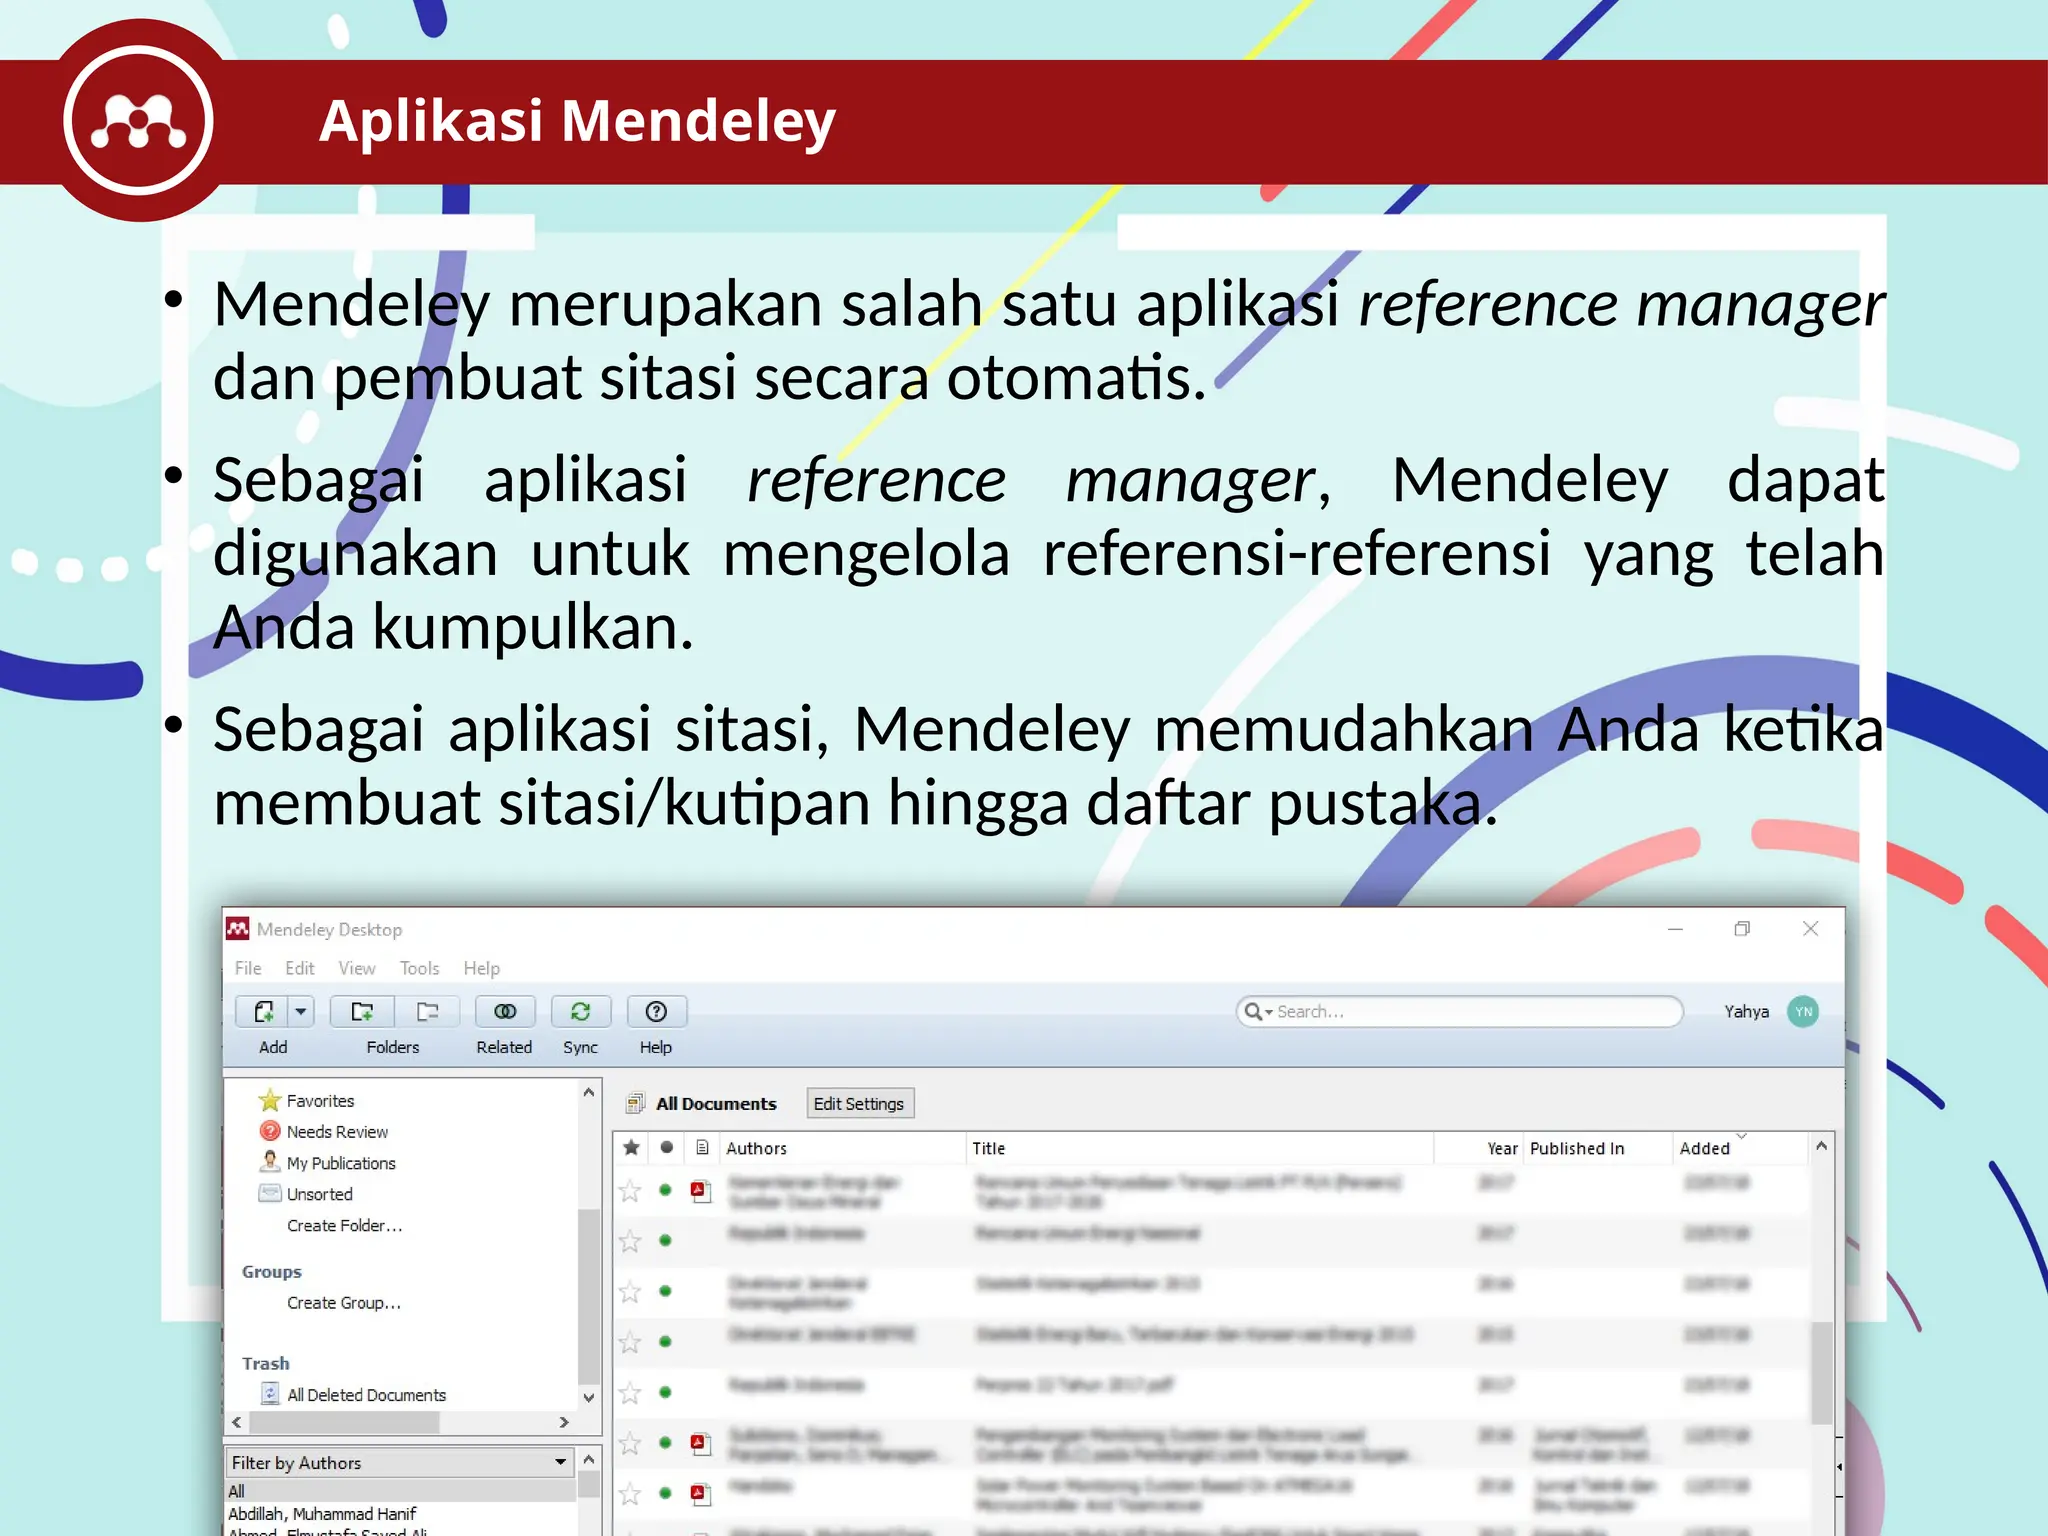Toggle read status dot on second document
The height and width of the screenshot is (1536, 2048).
click(665, 1240)
